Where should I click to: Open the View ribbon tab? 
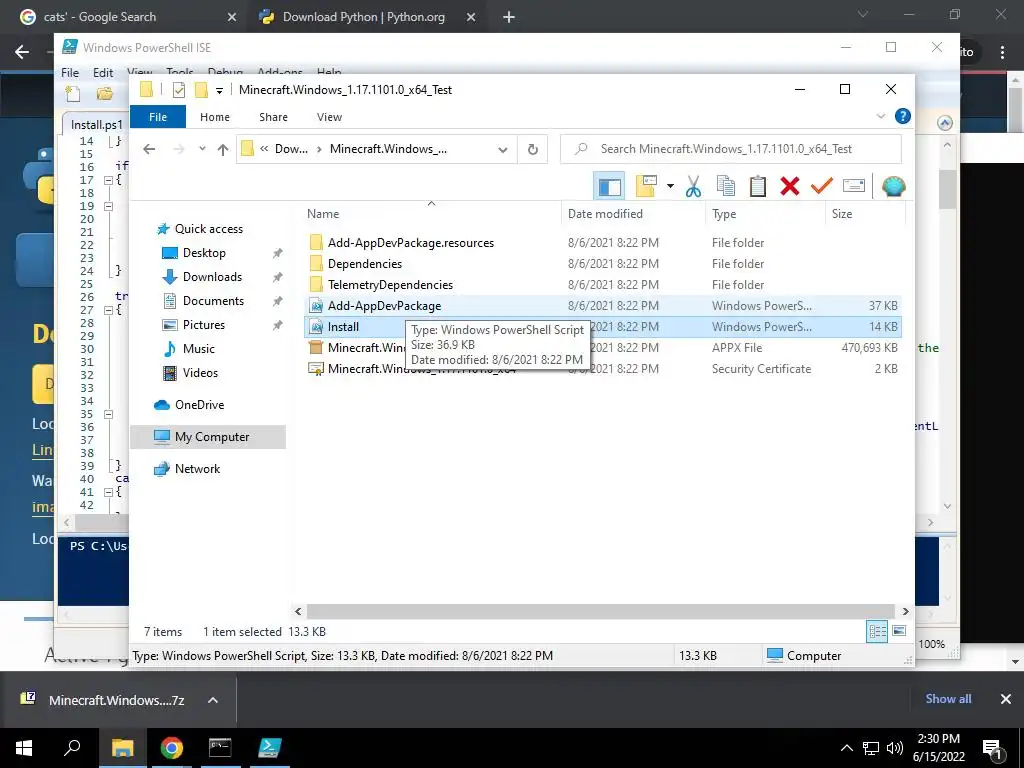pos(329,117)
